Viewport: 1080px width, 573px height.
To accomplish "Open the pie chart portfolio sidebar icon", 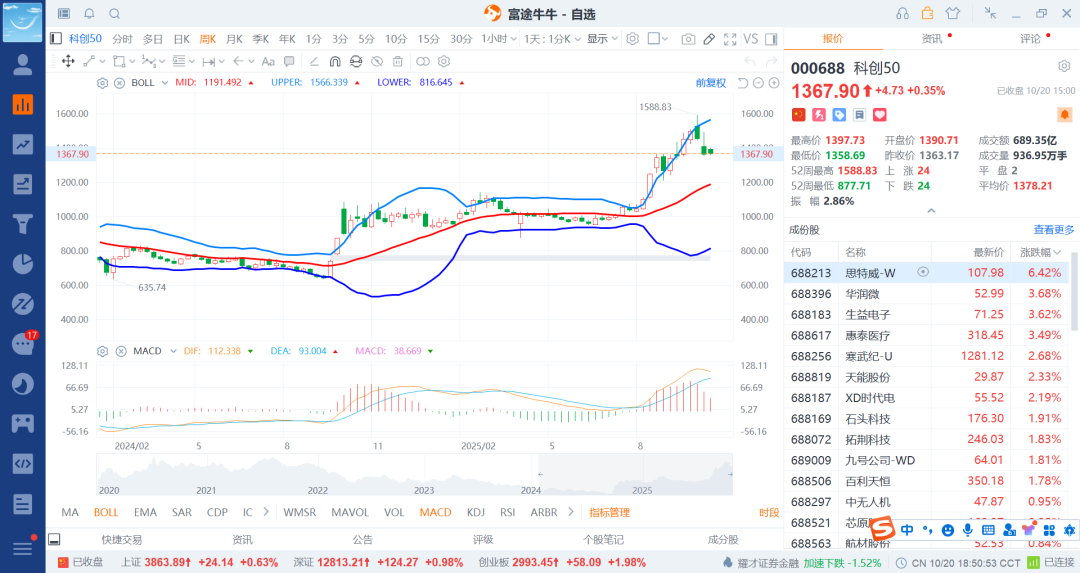I will (x=23, y=264).
